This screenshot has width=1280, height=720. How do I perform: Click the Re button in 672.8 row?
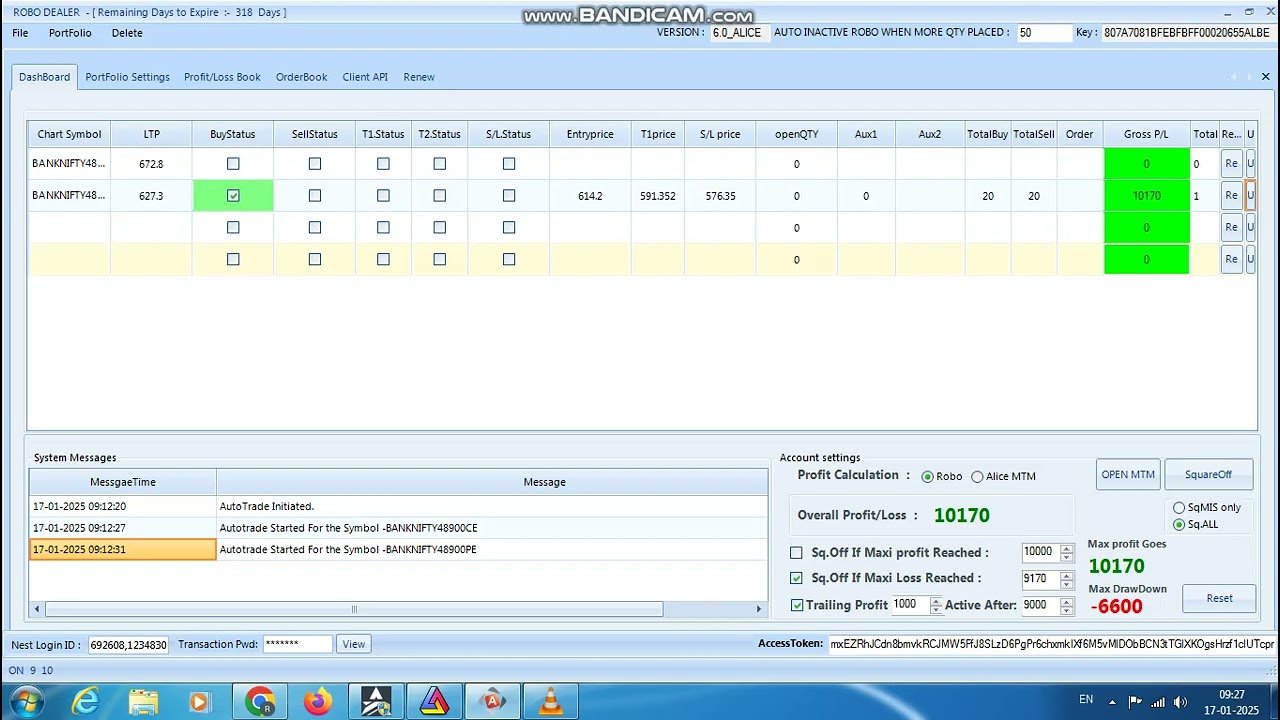pos(1231,164)
